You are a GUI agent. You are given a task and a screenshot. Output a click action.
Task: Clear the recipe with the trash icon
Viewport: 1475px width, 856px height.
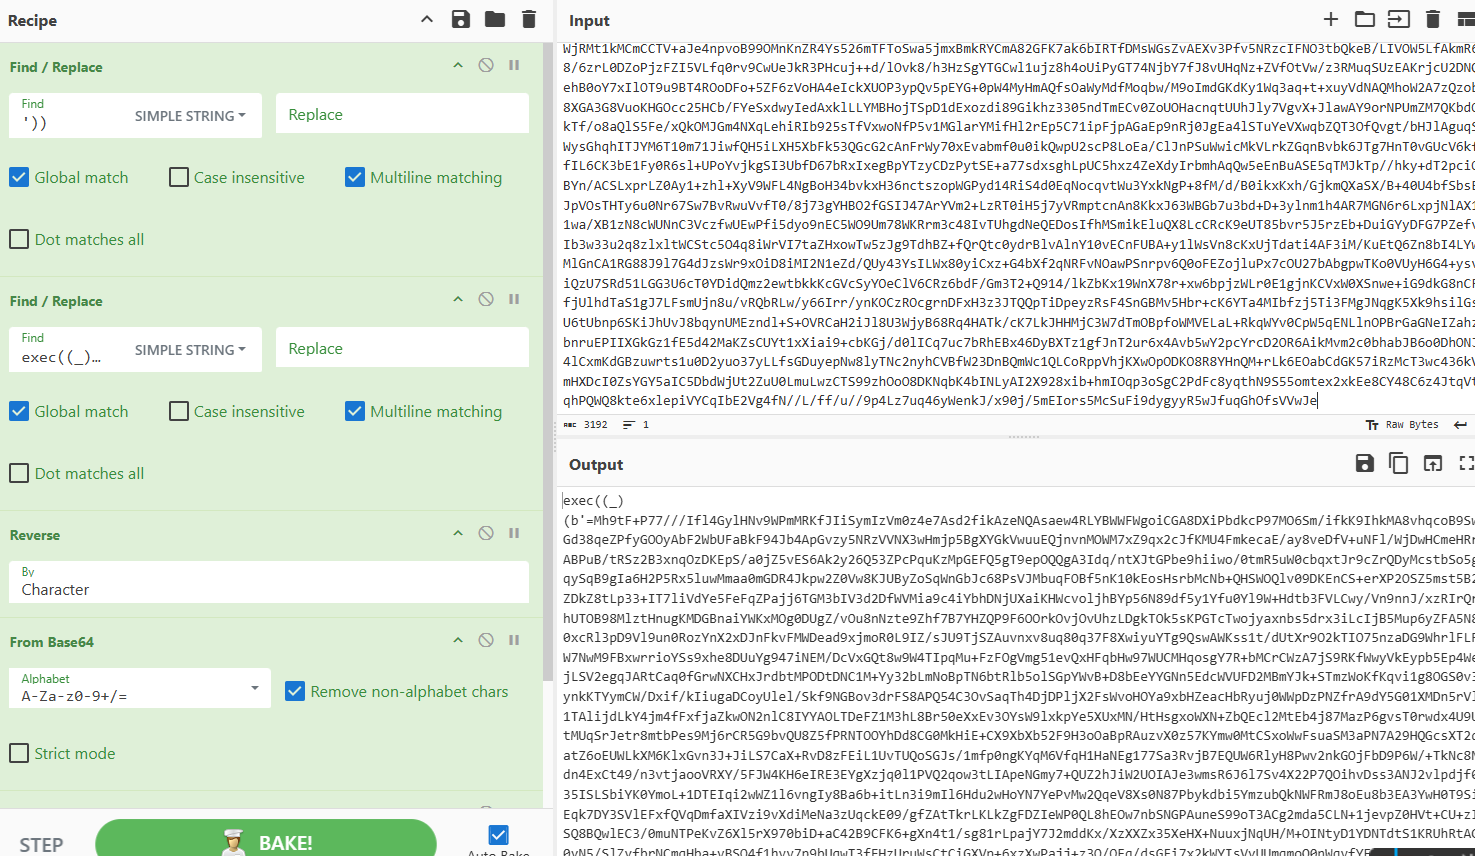(x=529, y=19)
